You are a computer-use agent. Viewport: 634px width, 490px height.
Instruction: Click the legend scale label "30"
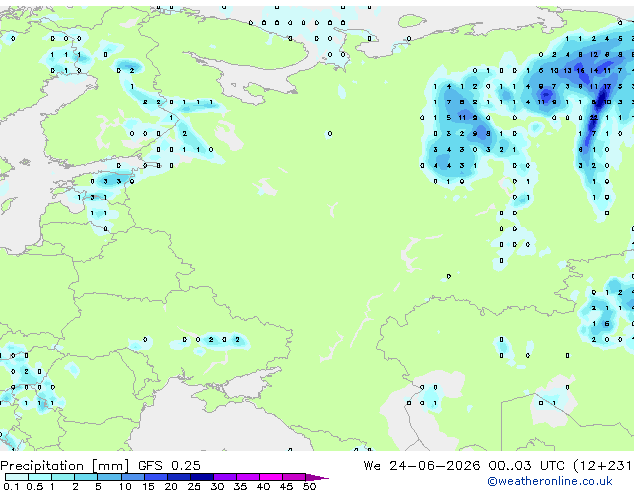[217, 486]
